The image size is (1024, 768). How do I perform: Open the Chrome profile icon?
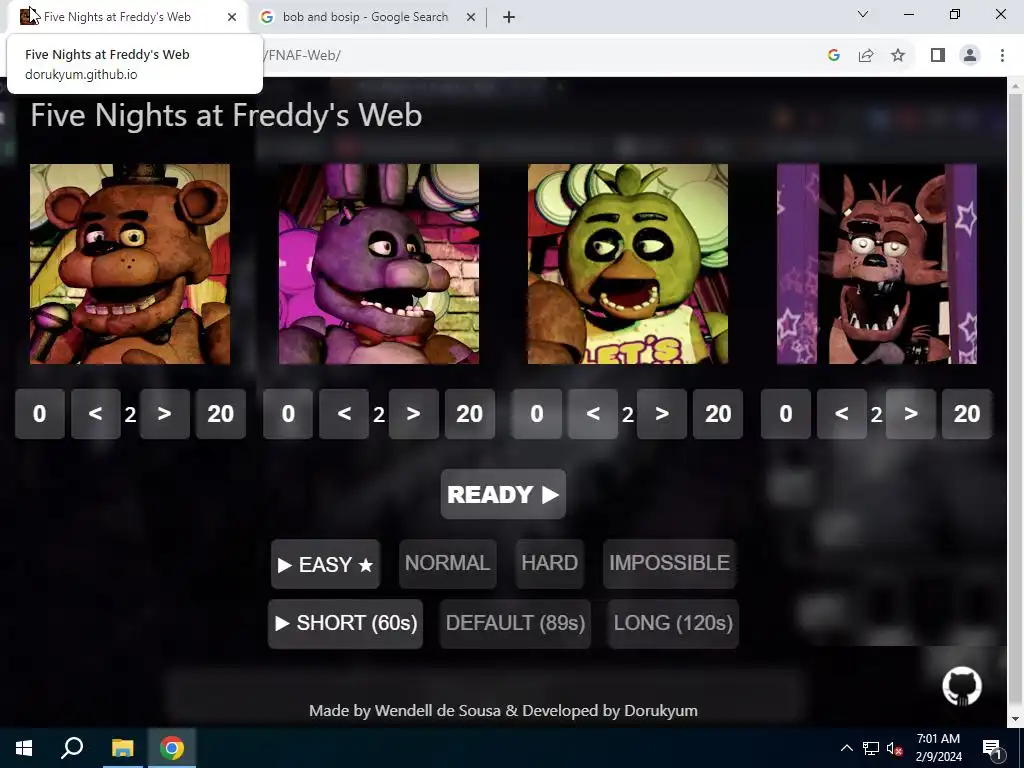click(970, 56)
